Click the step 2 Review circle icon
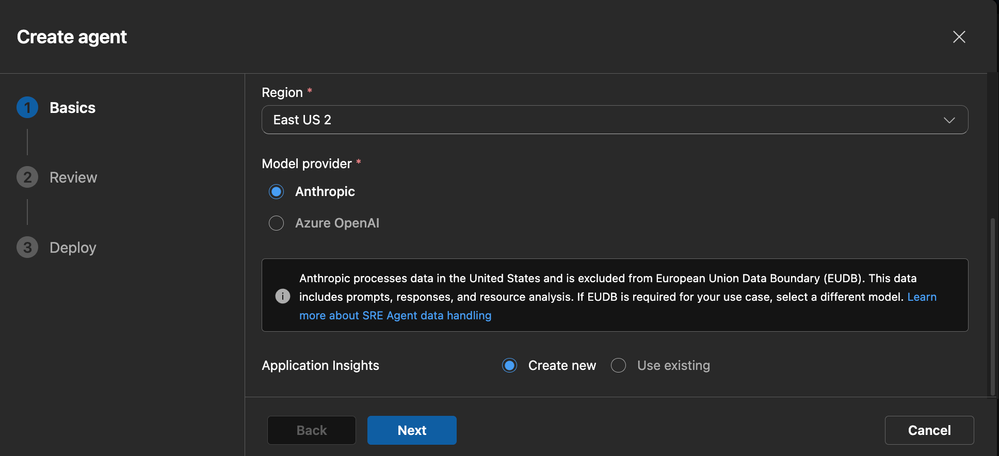999x456 pixels. [x=27, y=177]
